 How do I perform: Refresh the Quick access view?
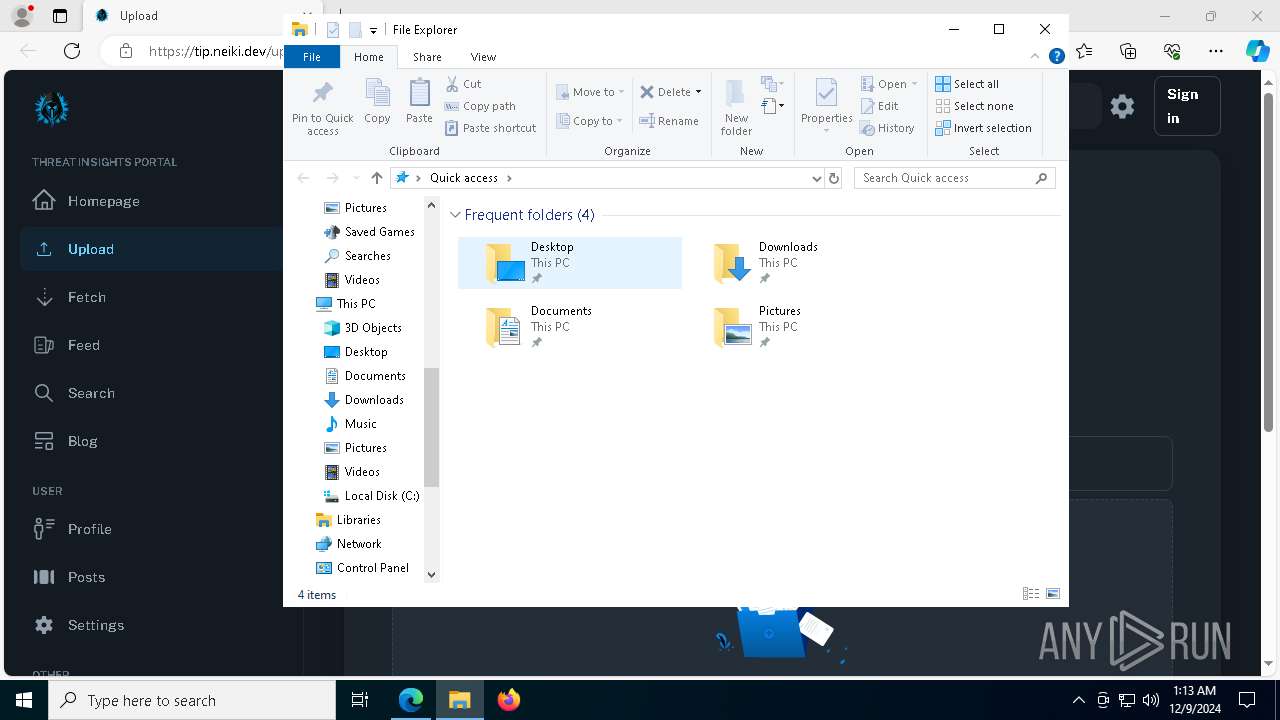click(x=834, y=178)
